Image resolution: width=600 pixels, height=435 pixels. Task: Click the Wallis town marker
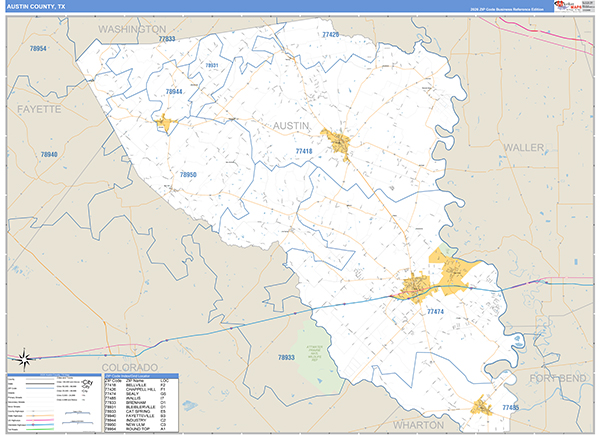[481, 406]
